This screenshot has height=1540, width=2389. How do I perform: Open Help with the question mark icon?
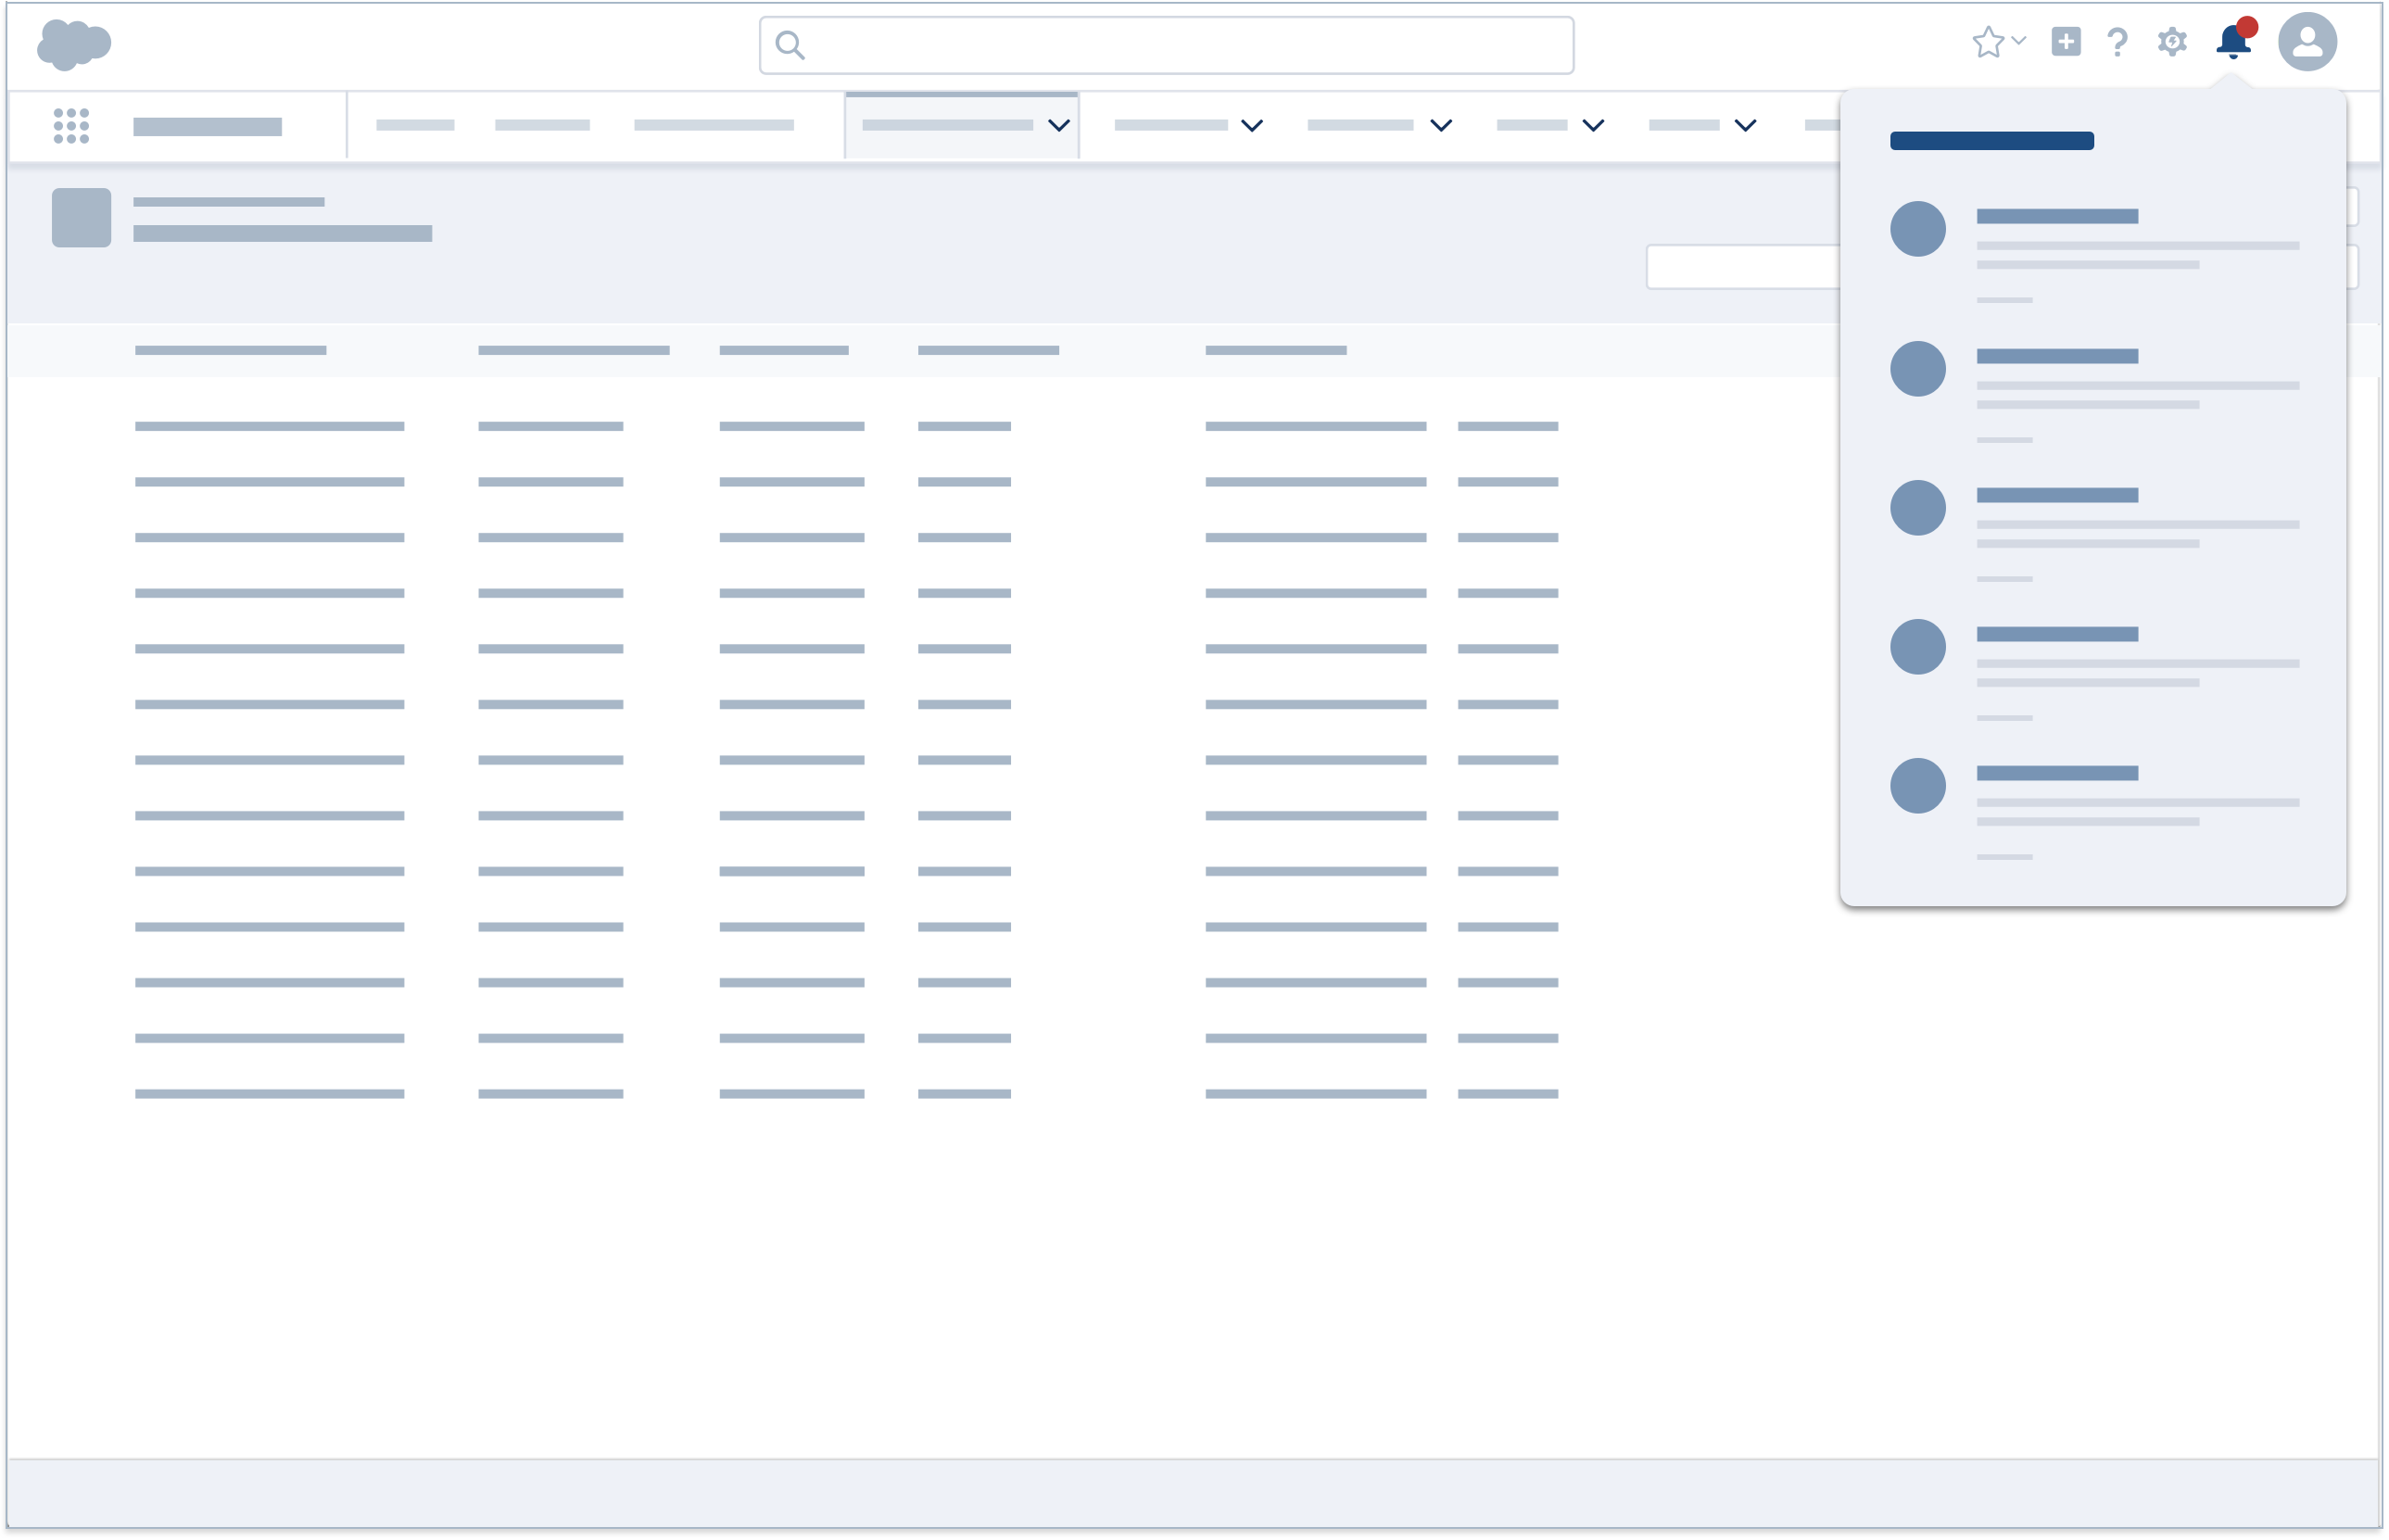point(2117,42)
